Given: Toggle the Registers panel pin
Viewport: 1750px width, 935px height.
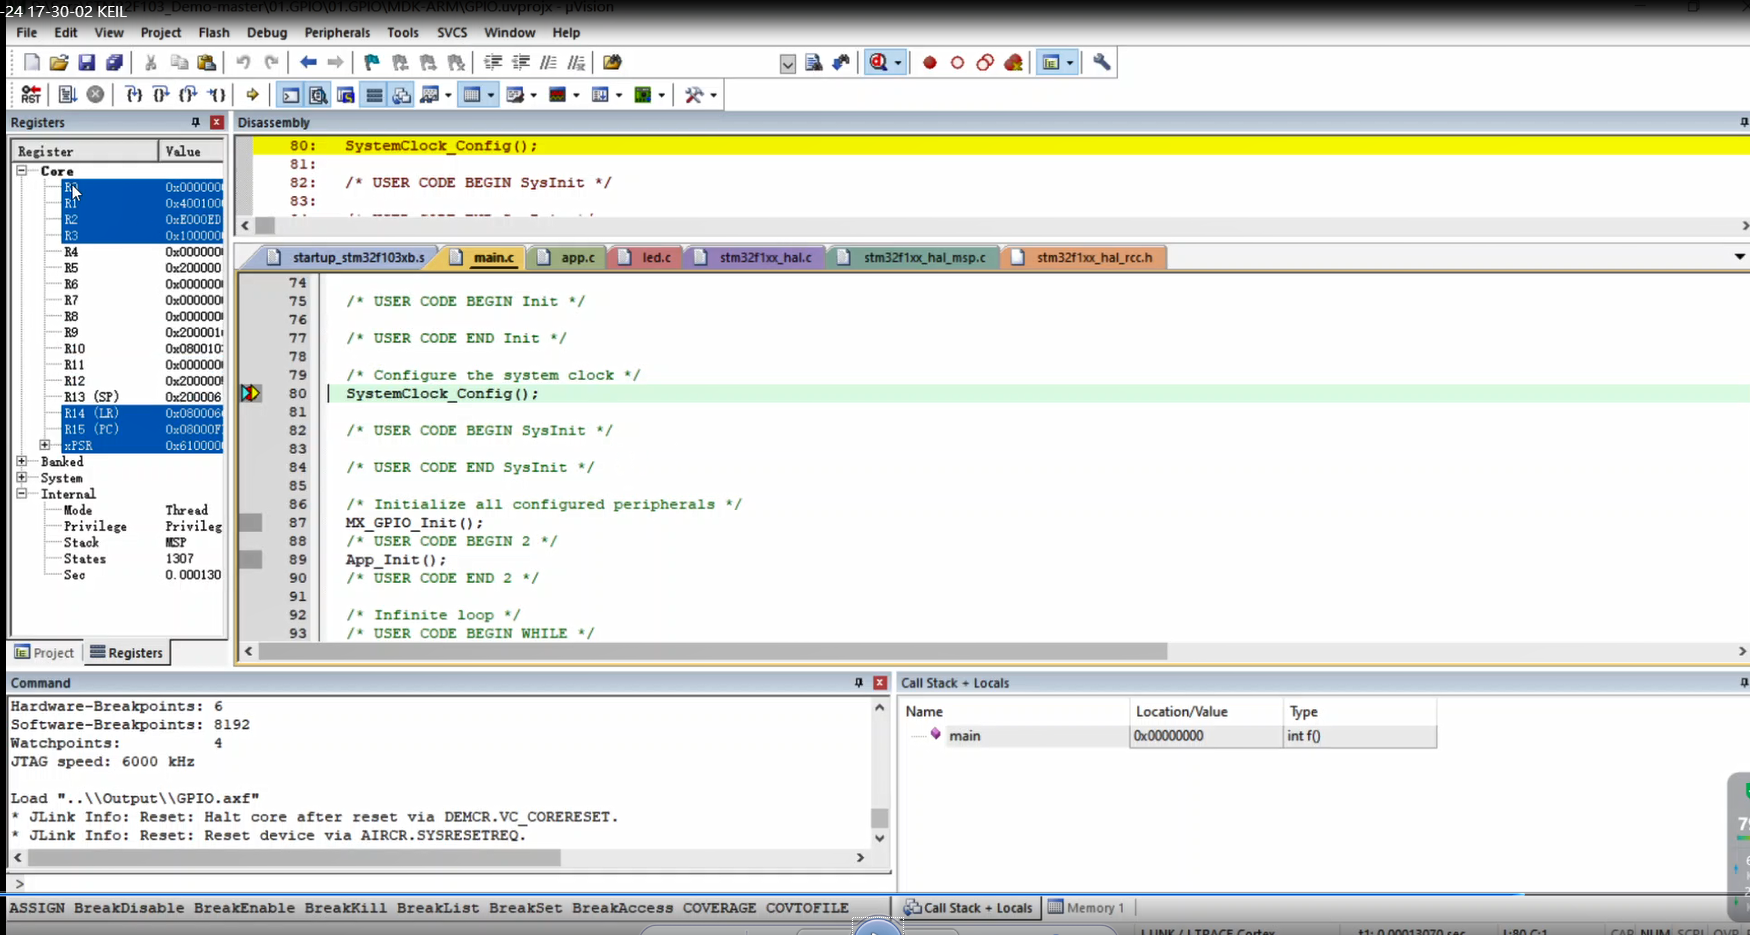Looking at the screenshot, I should 196,122.
